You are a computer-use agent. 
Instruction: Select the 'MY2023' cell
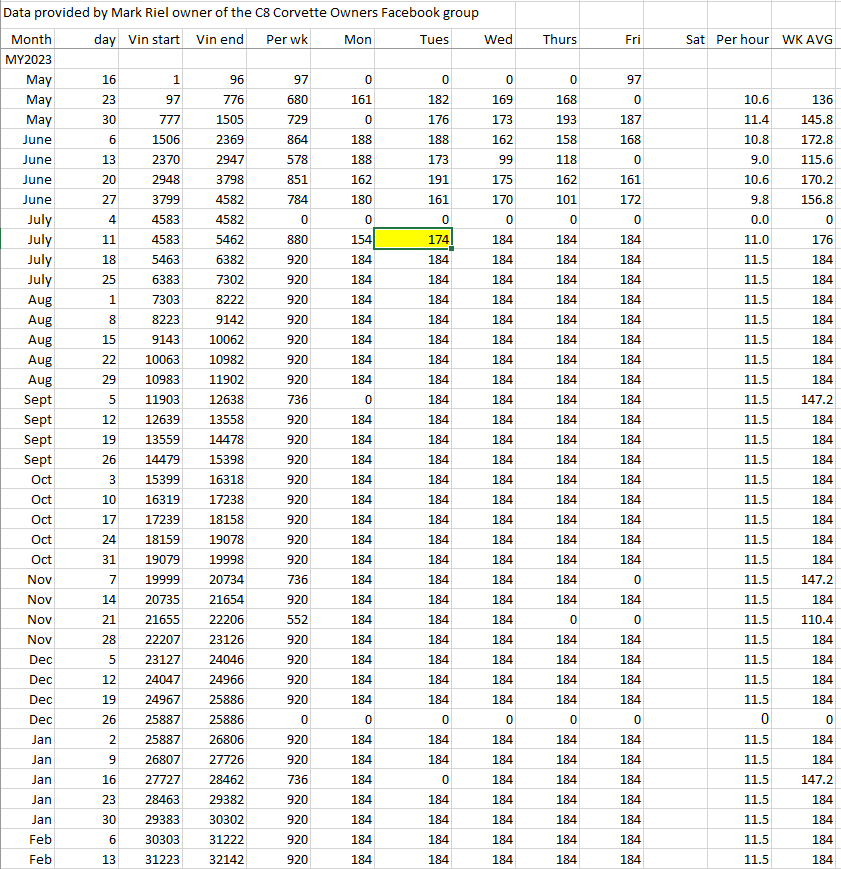(30, 59)
